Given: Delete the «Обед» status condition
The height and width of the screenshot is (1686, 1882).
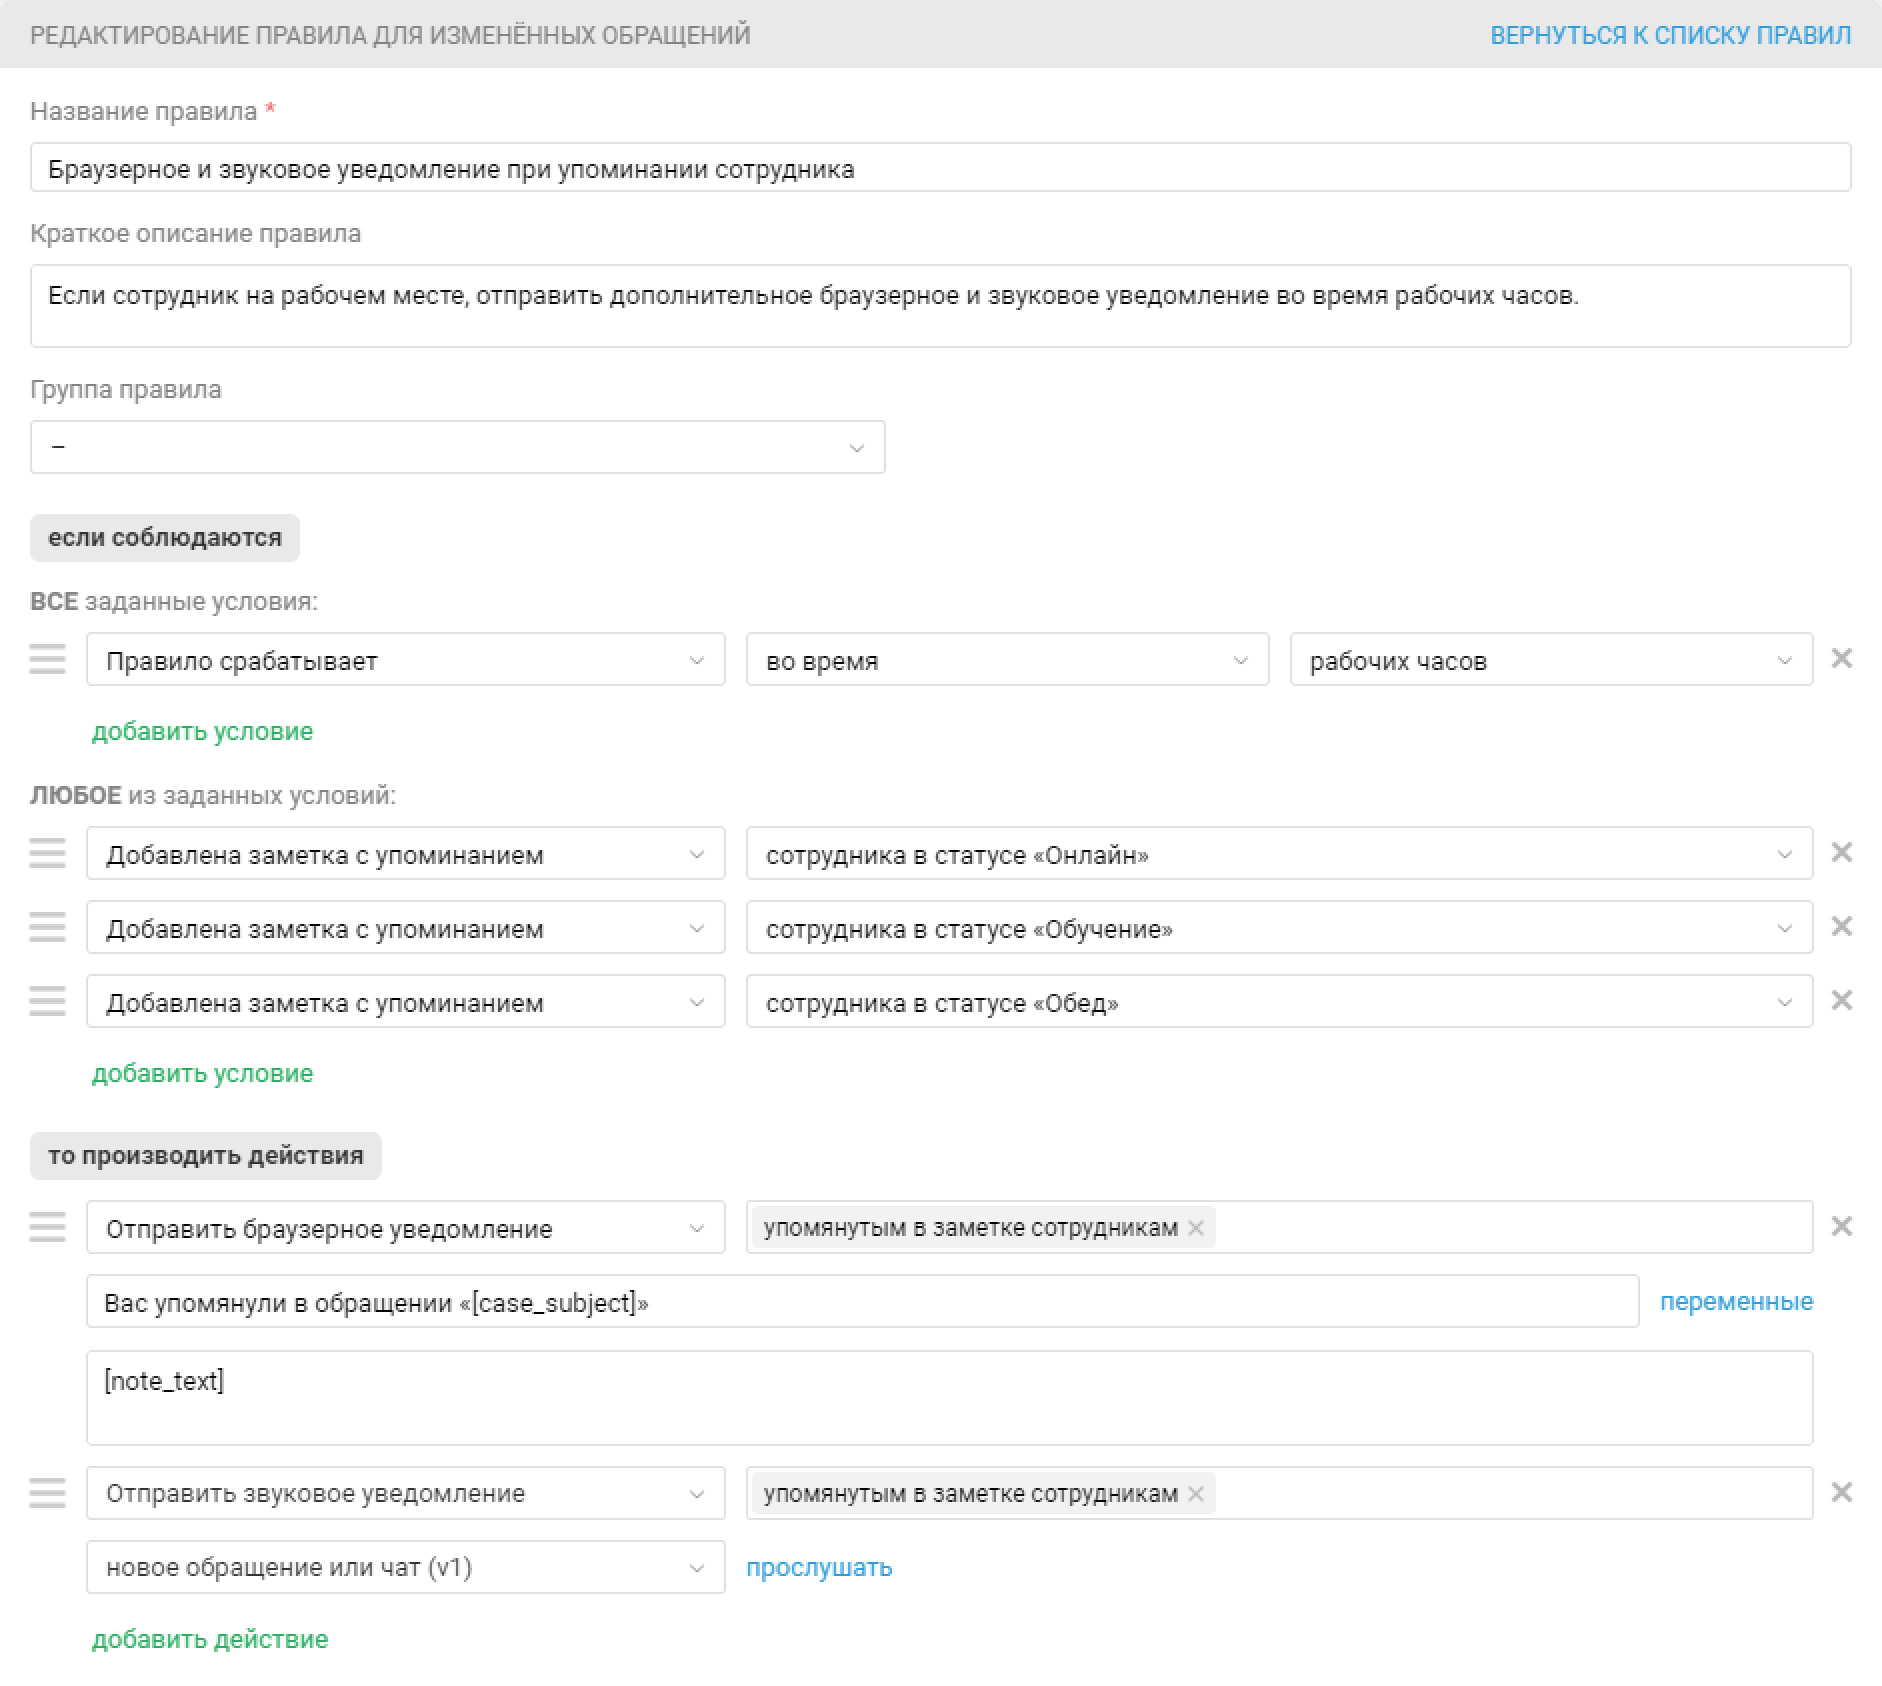Looking at the screenshot, I should (x=1841, y=1001).
